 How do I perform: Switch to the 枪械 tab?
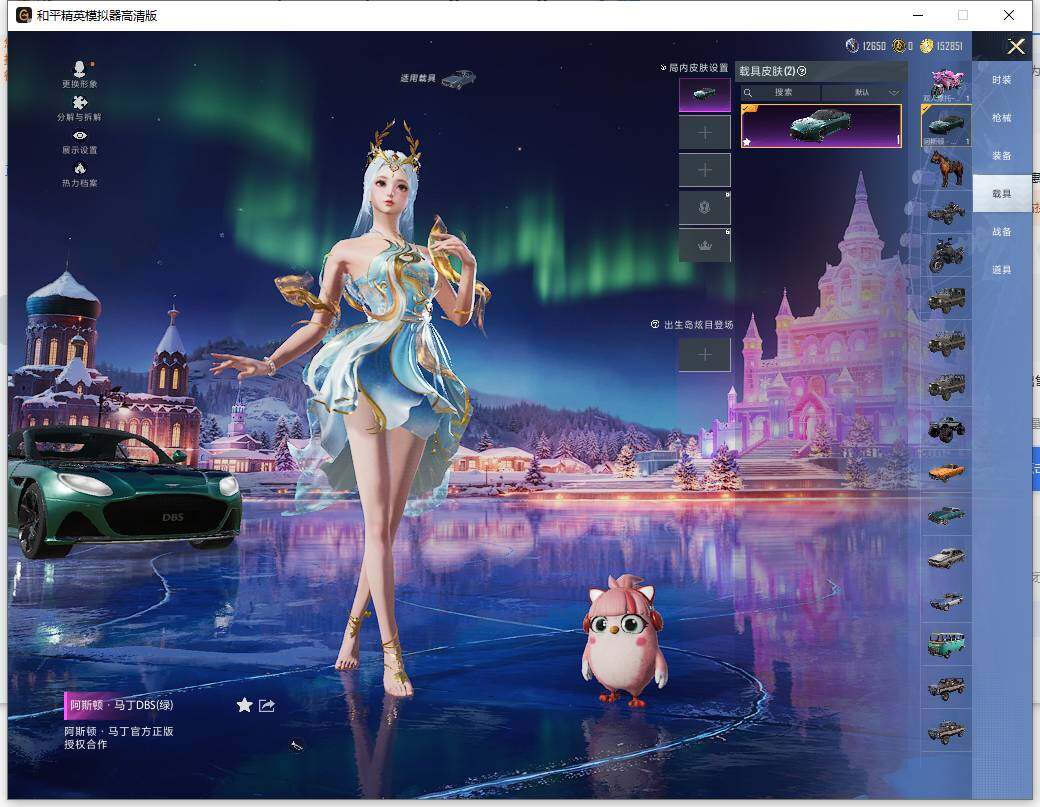point(1001,117)
